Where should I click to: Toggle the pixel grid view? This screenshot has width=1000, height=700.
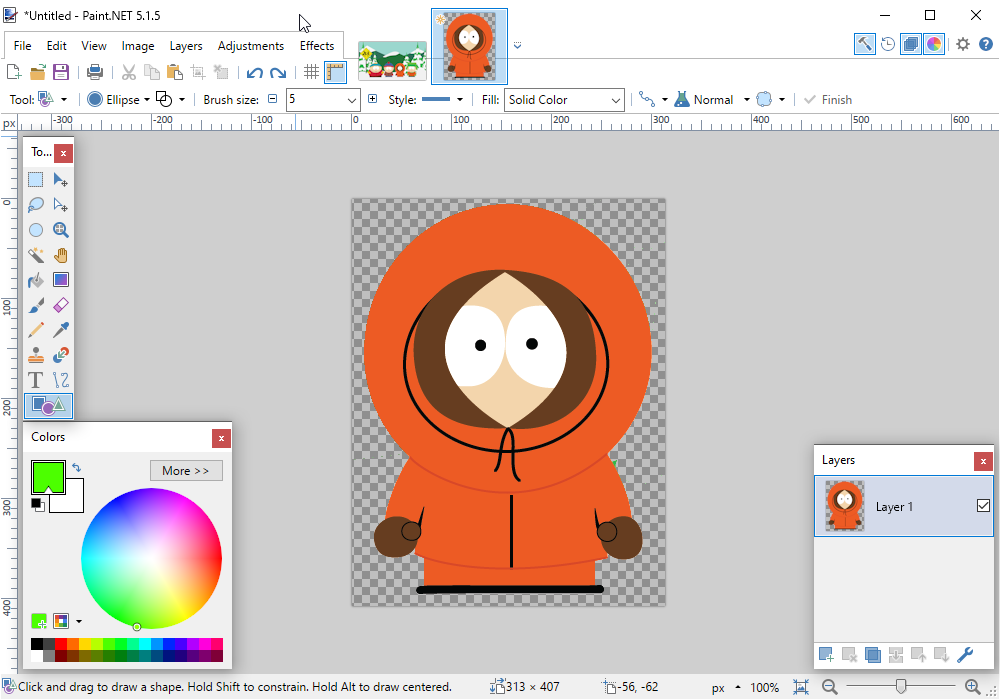311,72
